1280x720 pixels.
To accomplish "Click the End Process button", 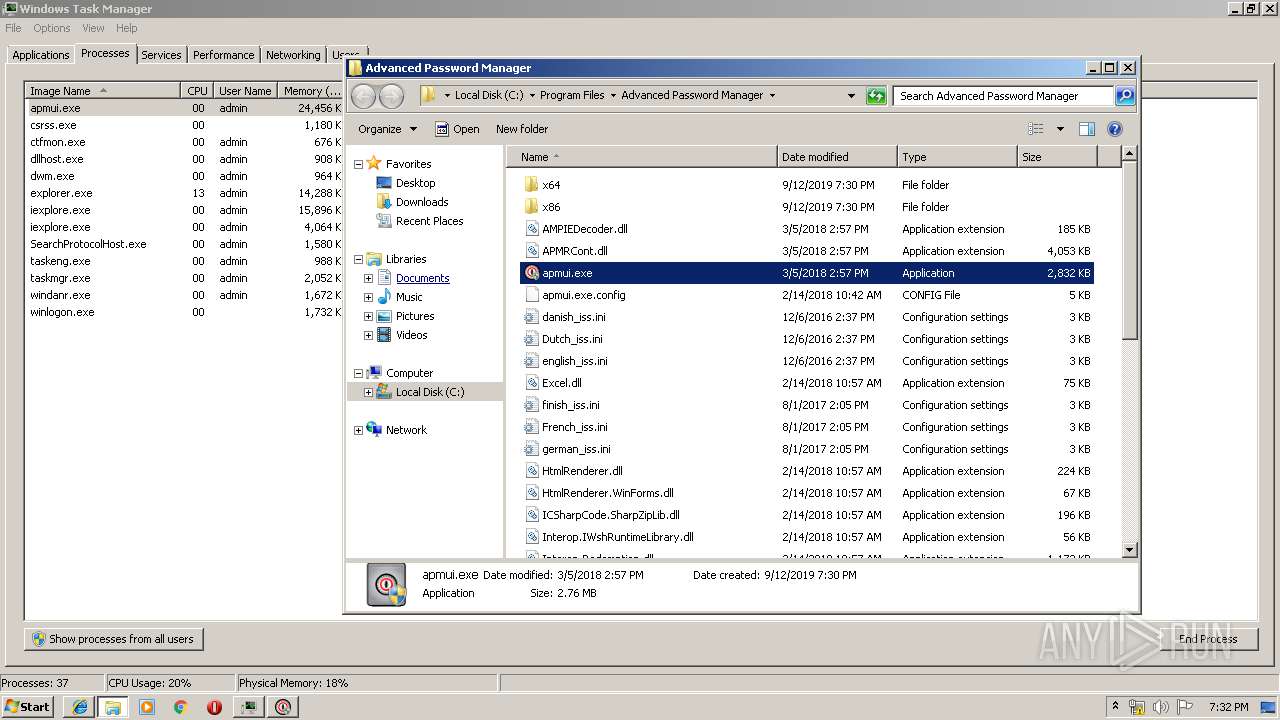I will pos(1207,639).
